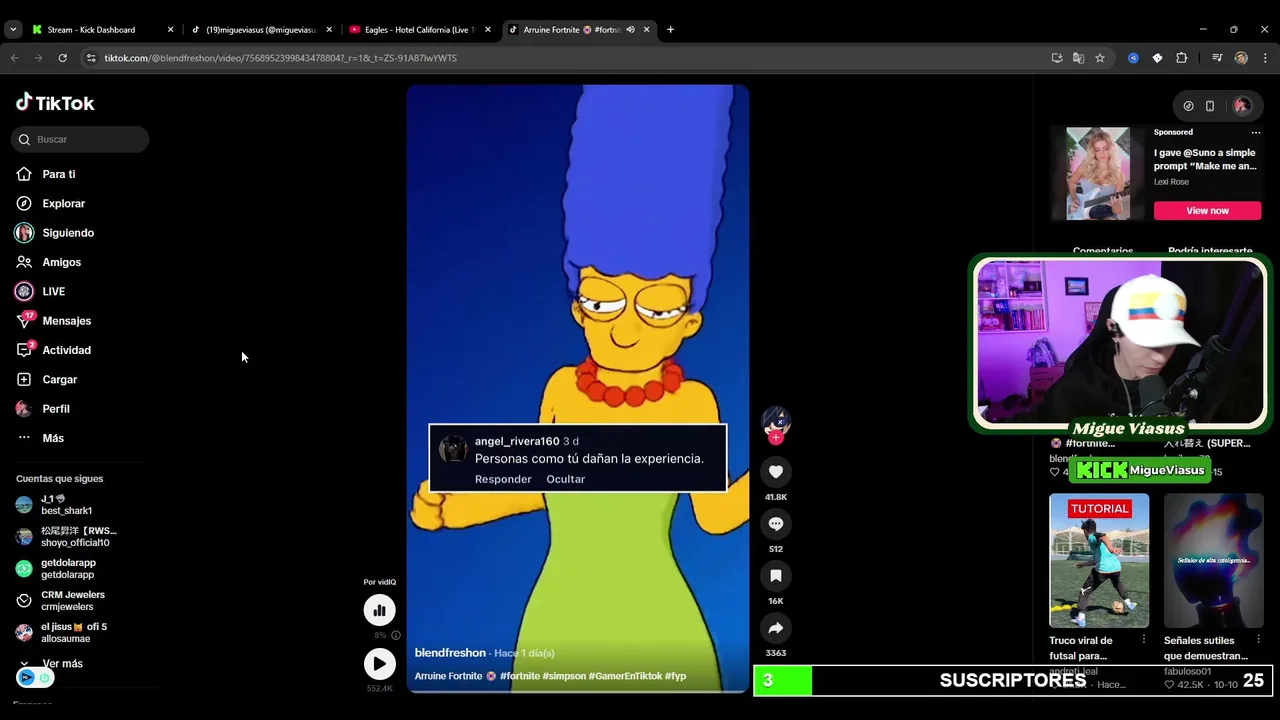Open TUTORIAL futsal video thumbnail
This screenshot has height=720, width=1280.
[1099, 560]
